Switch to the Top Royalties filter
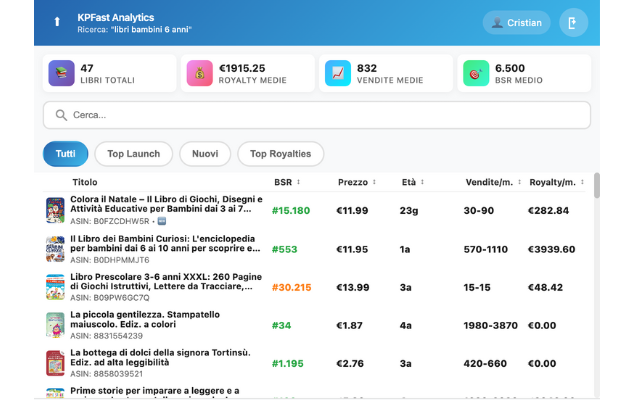 (280, 154)
